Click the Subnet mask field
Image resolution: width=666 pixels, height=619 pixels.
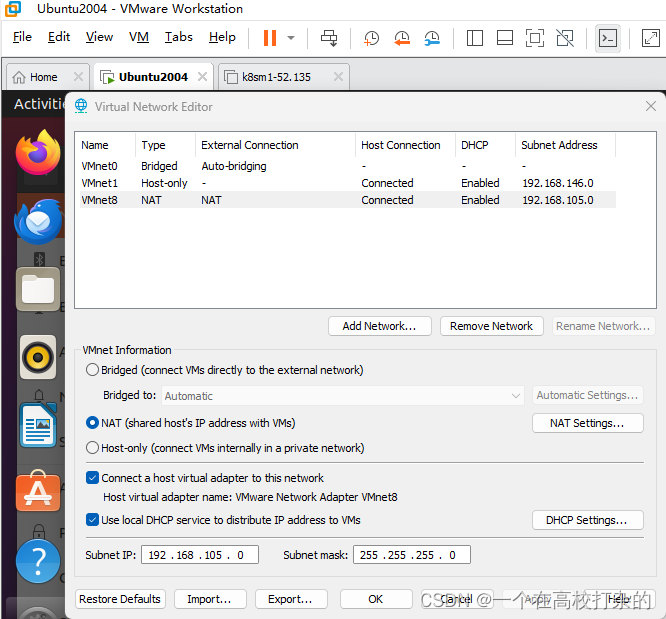(x=412, y=555)
